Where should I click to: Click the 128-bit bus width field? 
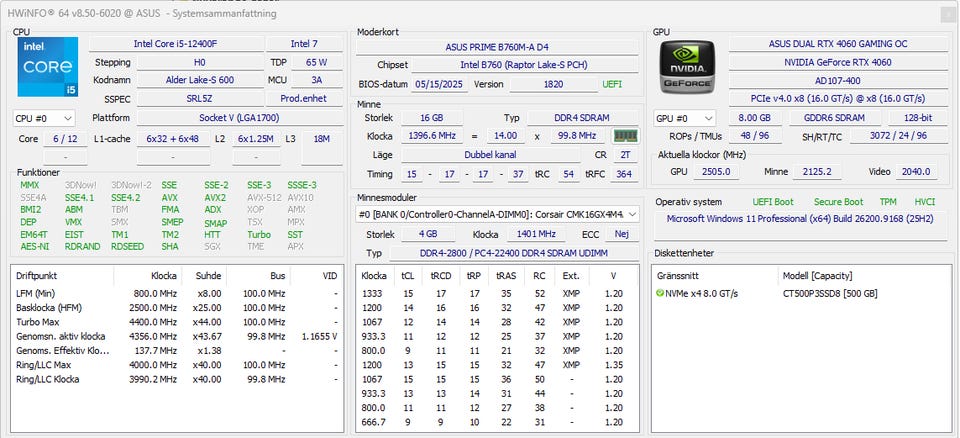point(918,118)
